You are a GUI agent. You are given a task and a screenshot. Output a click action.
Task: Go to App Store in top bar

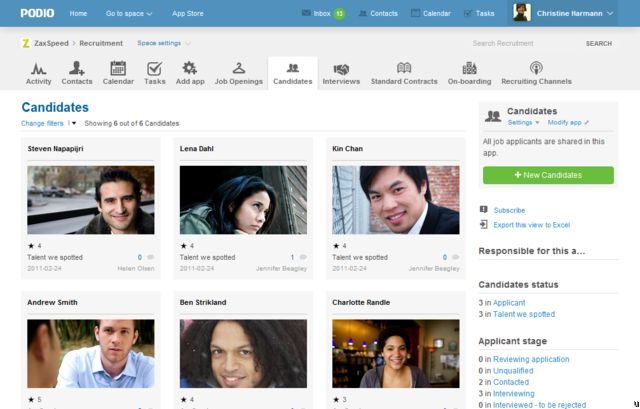[186, 14]
